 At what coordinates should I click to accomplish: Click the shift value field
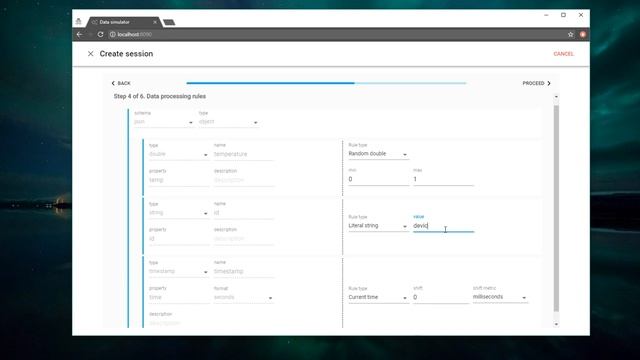pyautogui.click(x=441, y=298)
